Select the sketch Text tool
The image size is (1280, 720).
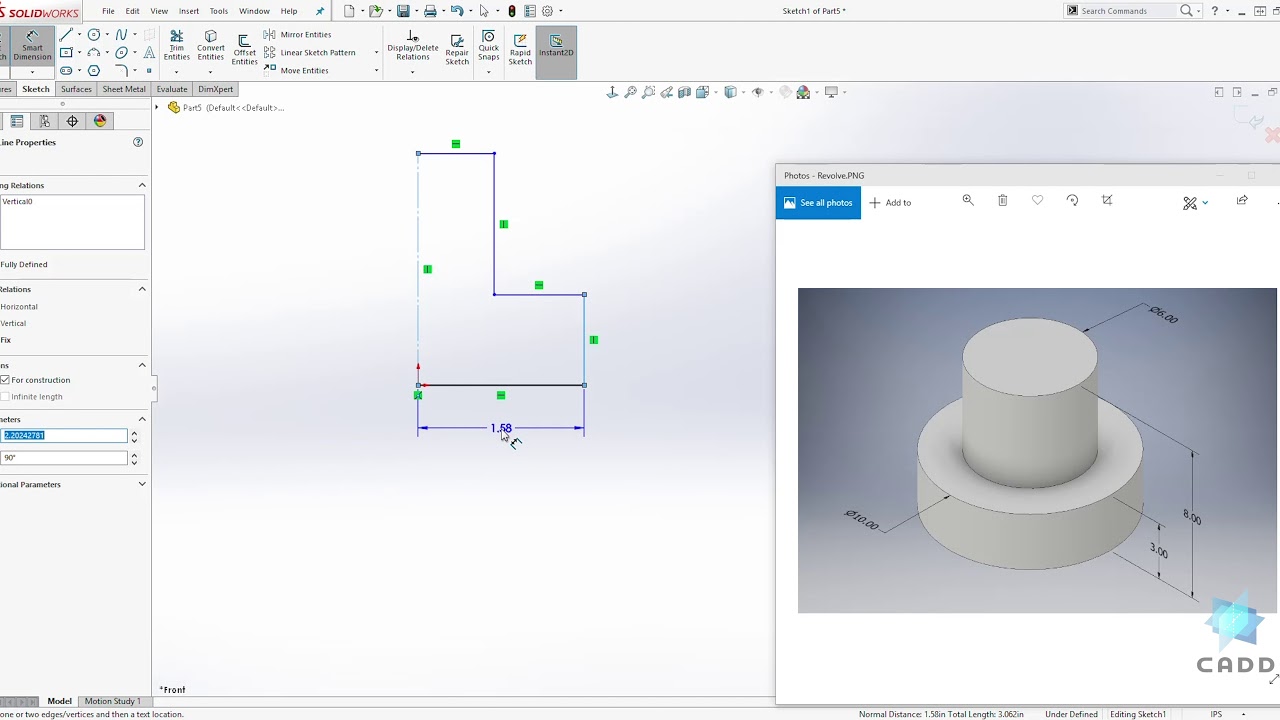(149, 53)
